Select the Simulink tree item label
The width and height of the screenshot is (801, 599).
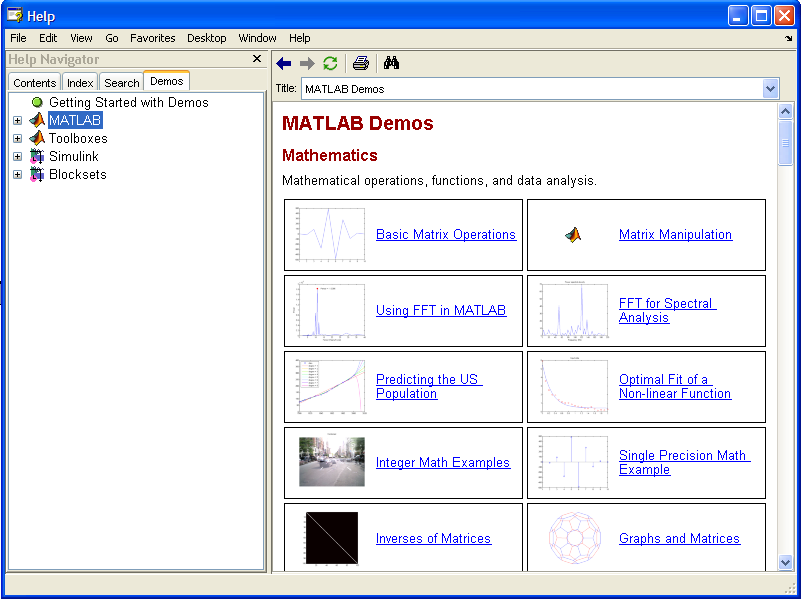point(74,156)
